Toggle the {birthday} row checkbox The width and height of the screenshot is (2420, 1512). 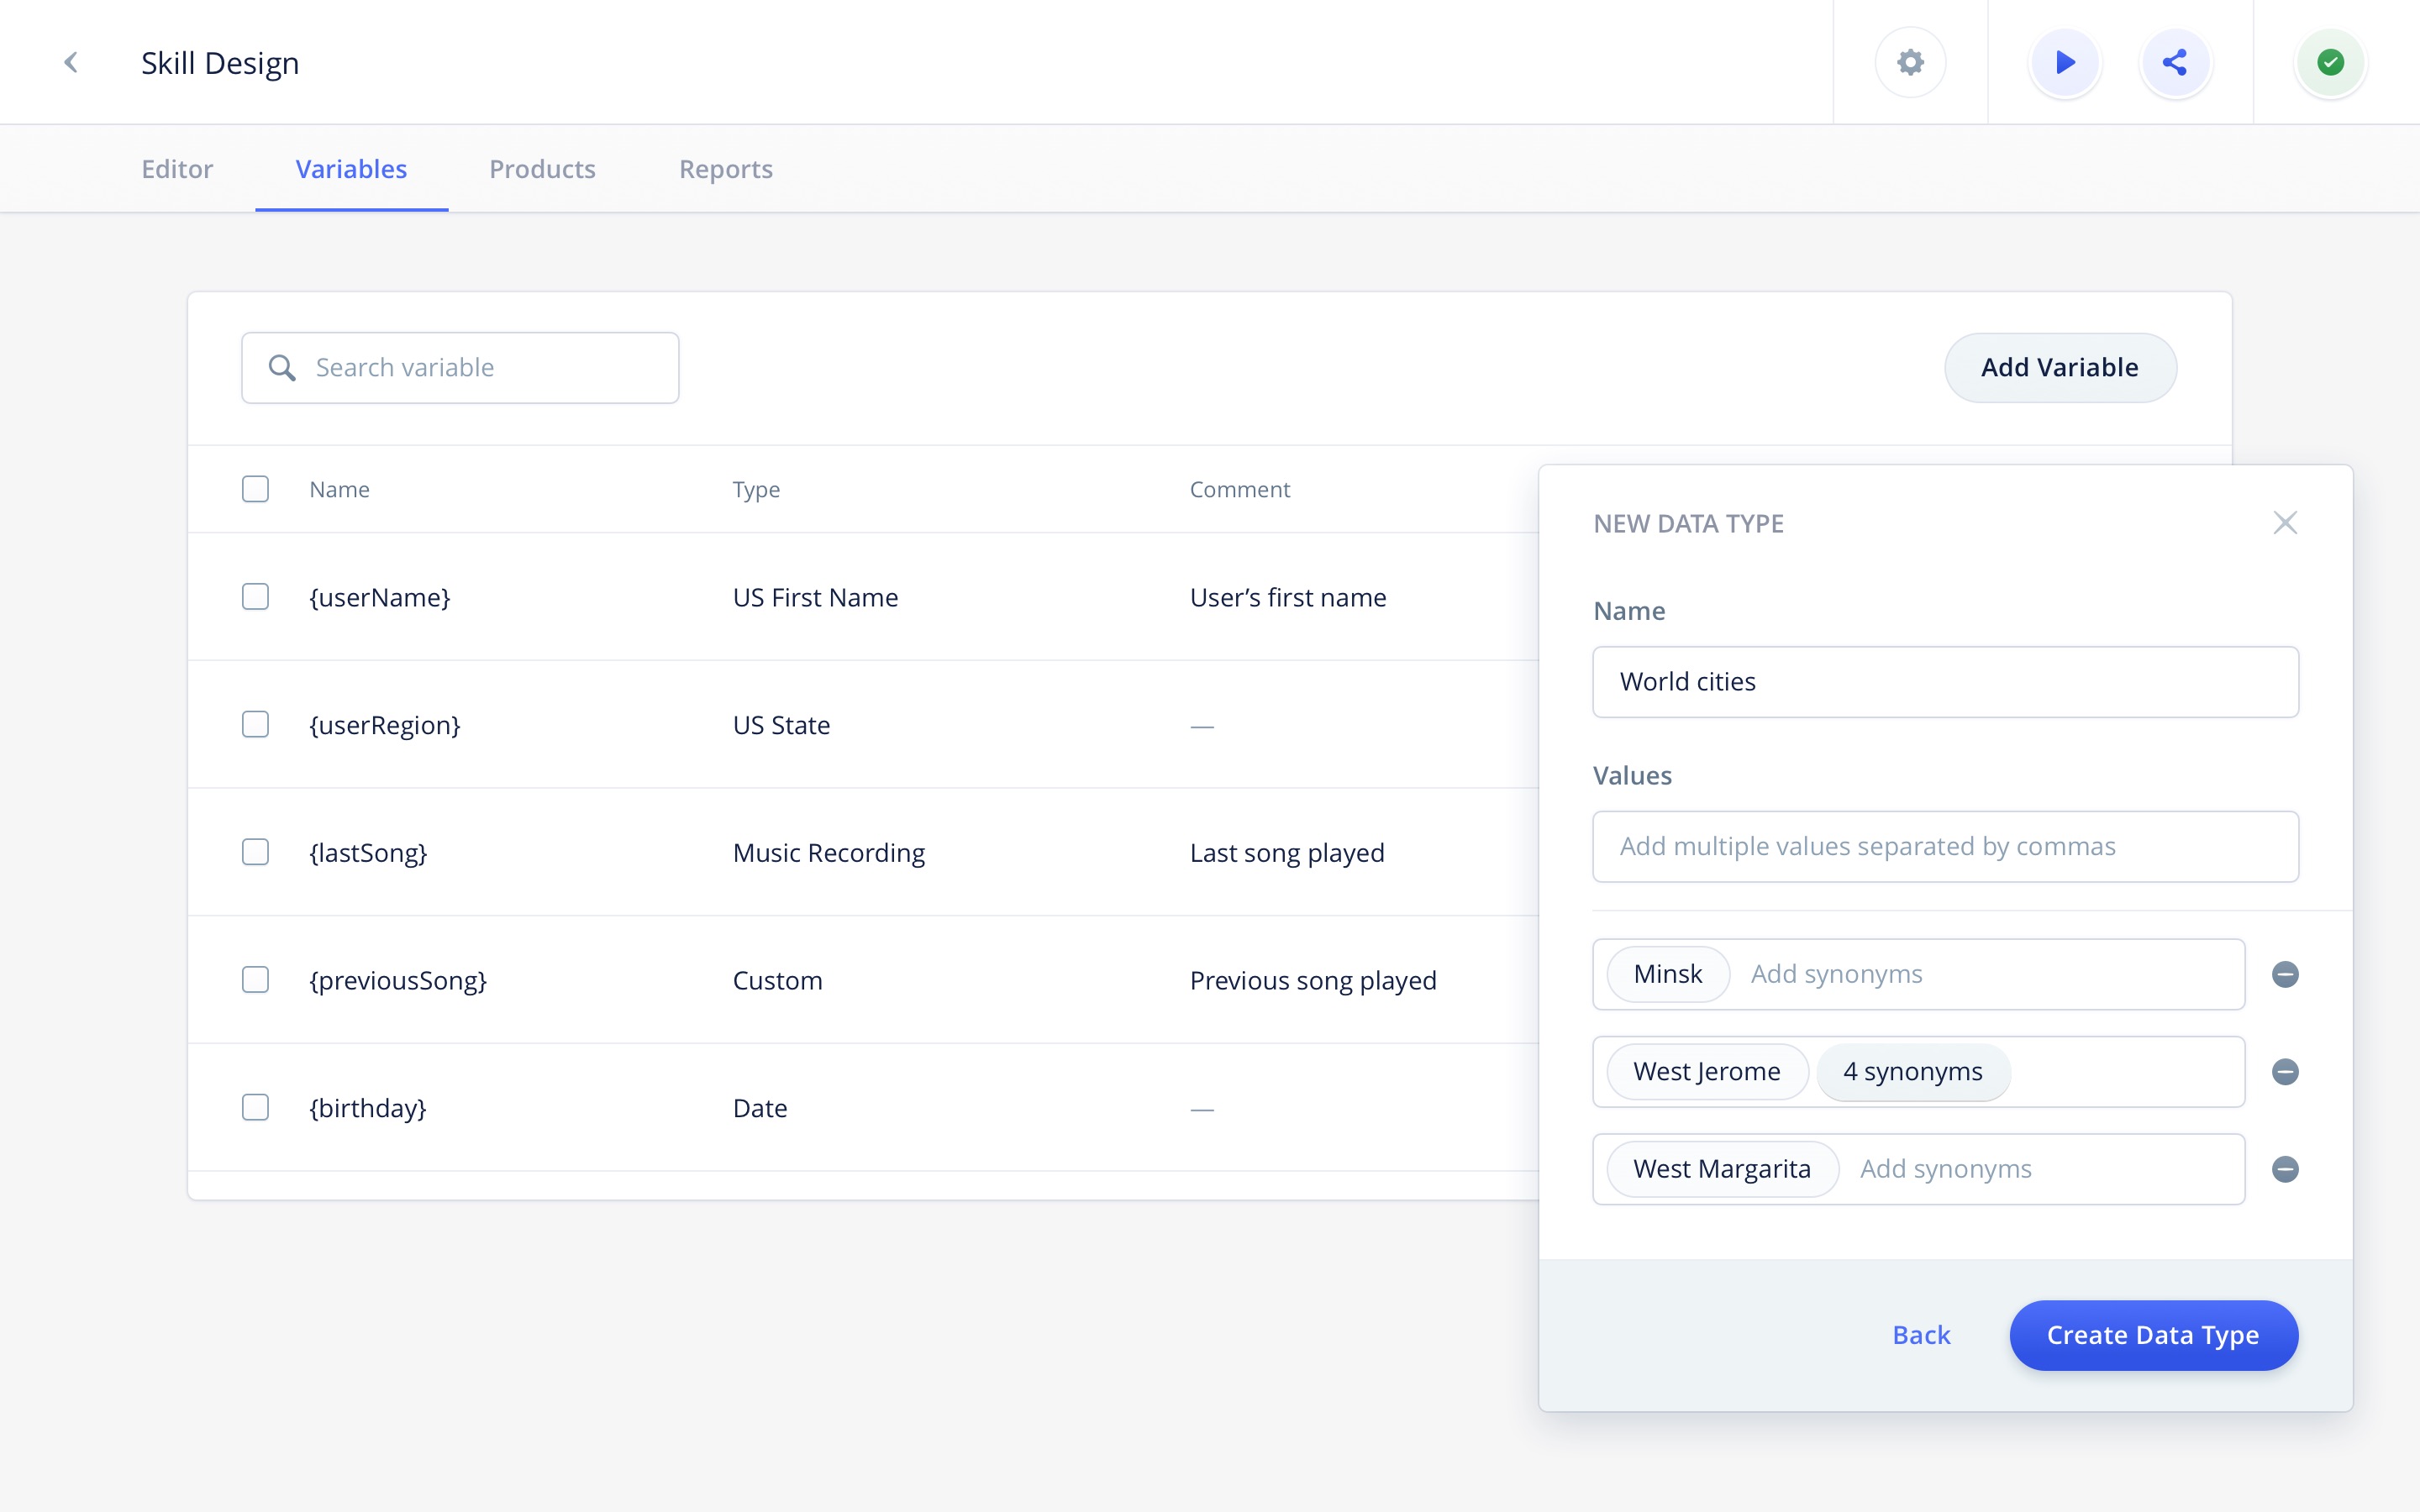click(255, 1107)
